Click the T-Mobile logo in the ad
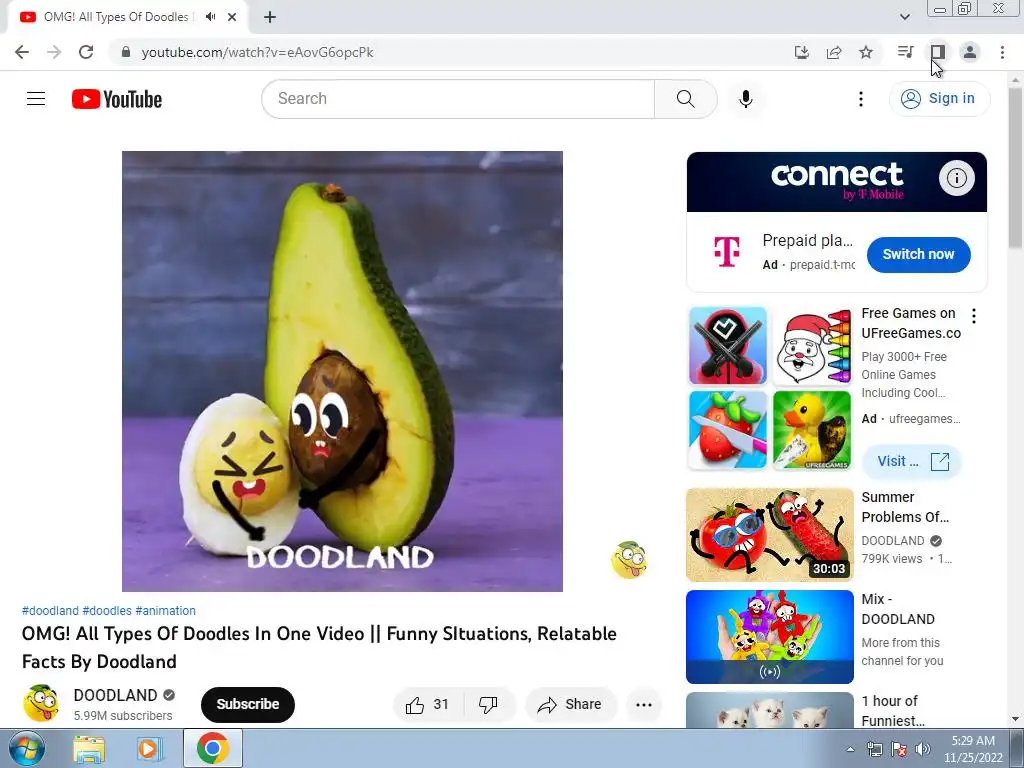This screenshot has width=1024, height=768. pos(726,252)
